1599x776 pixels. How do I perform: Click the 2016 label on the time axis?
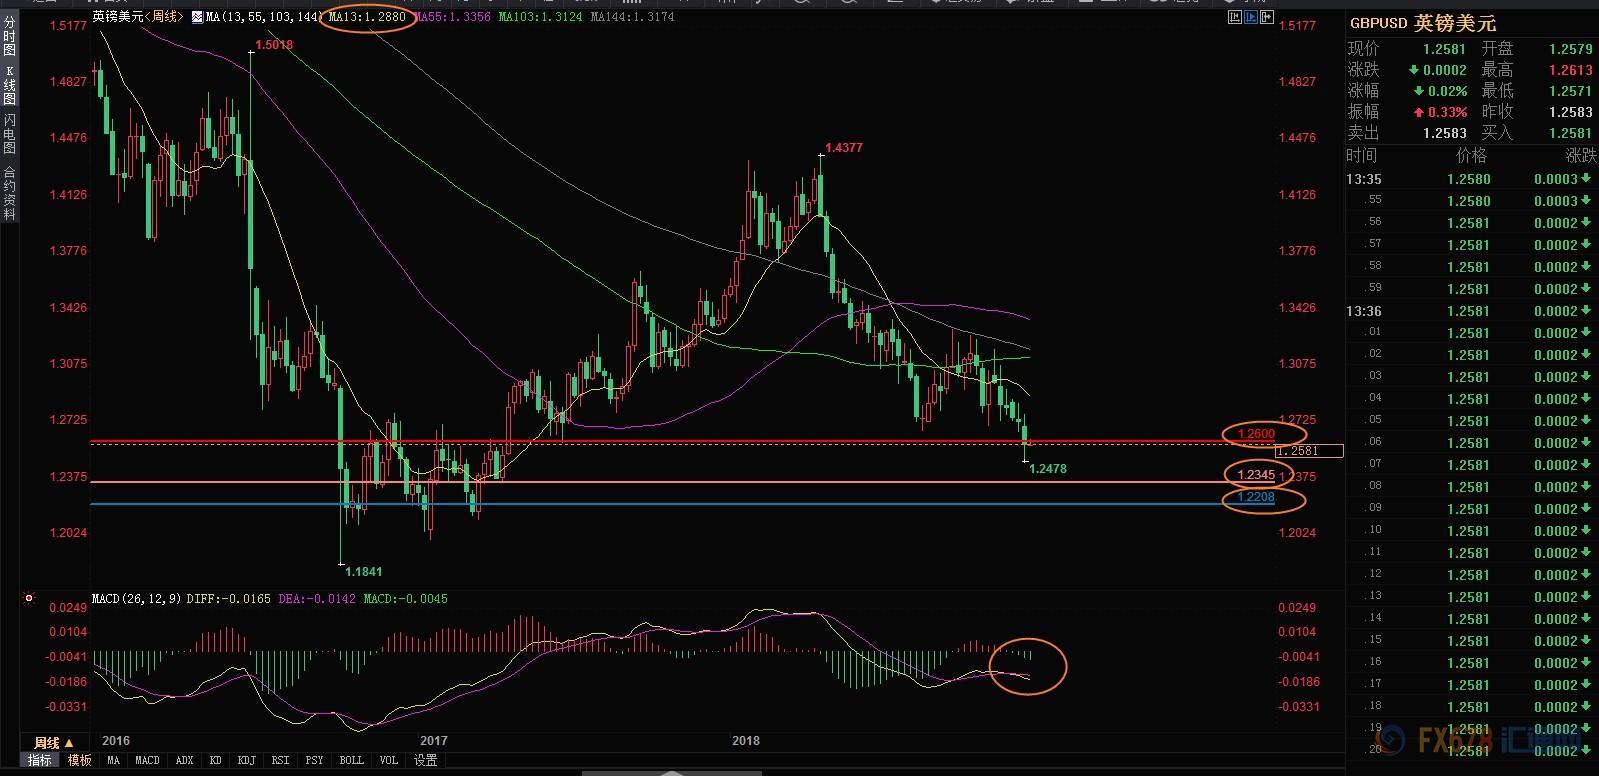(116, 741)
